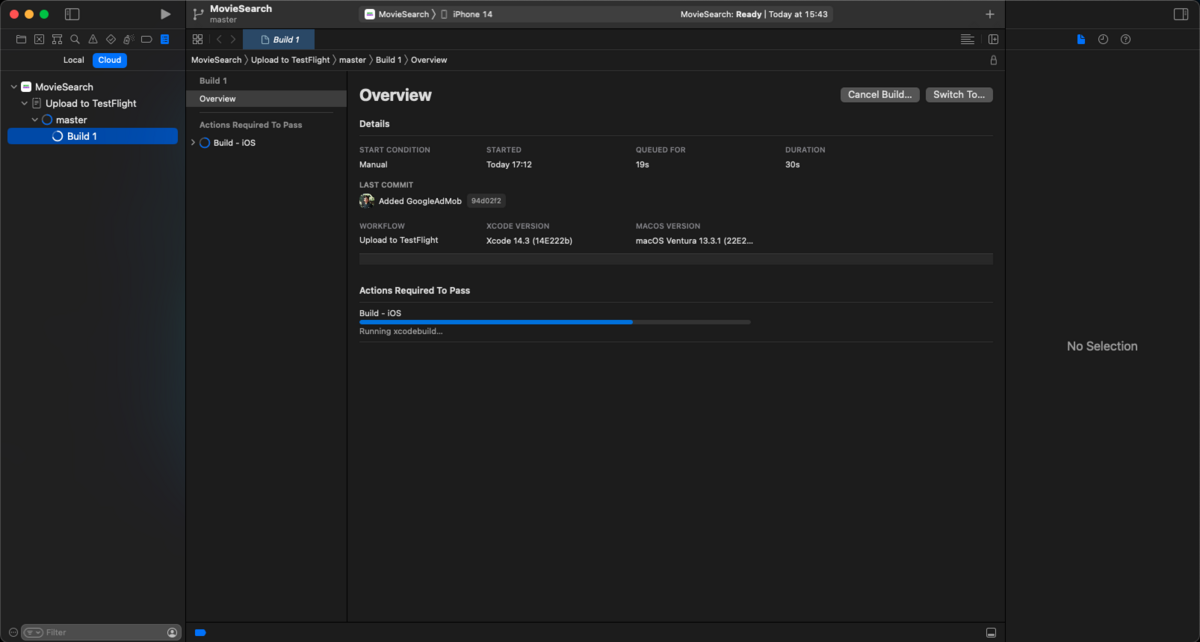This screenshot has width=1200, height=642.
Task: Add an editor on the right
Action: pos(993,39)
